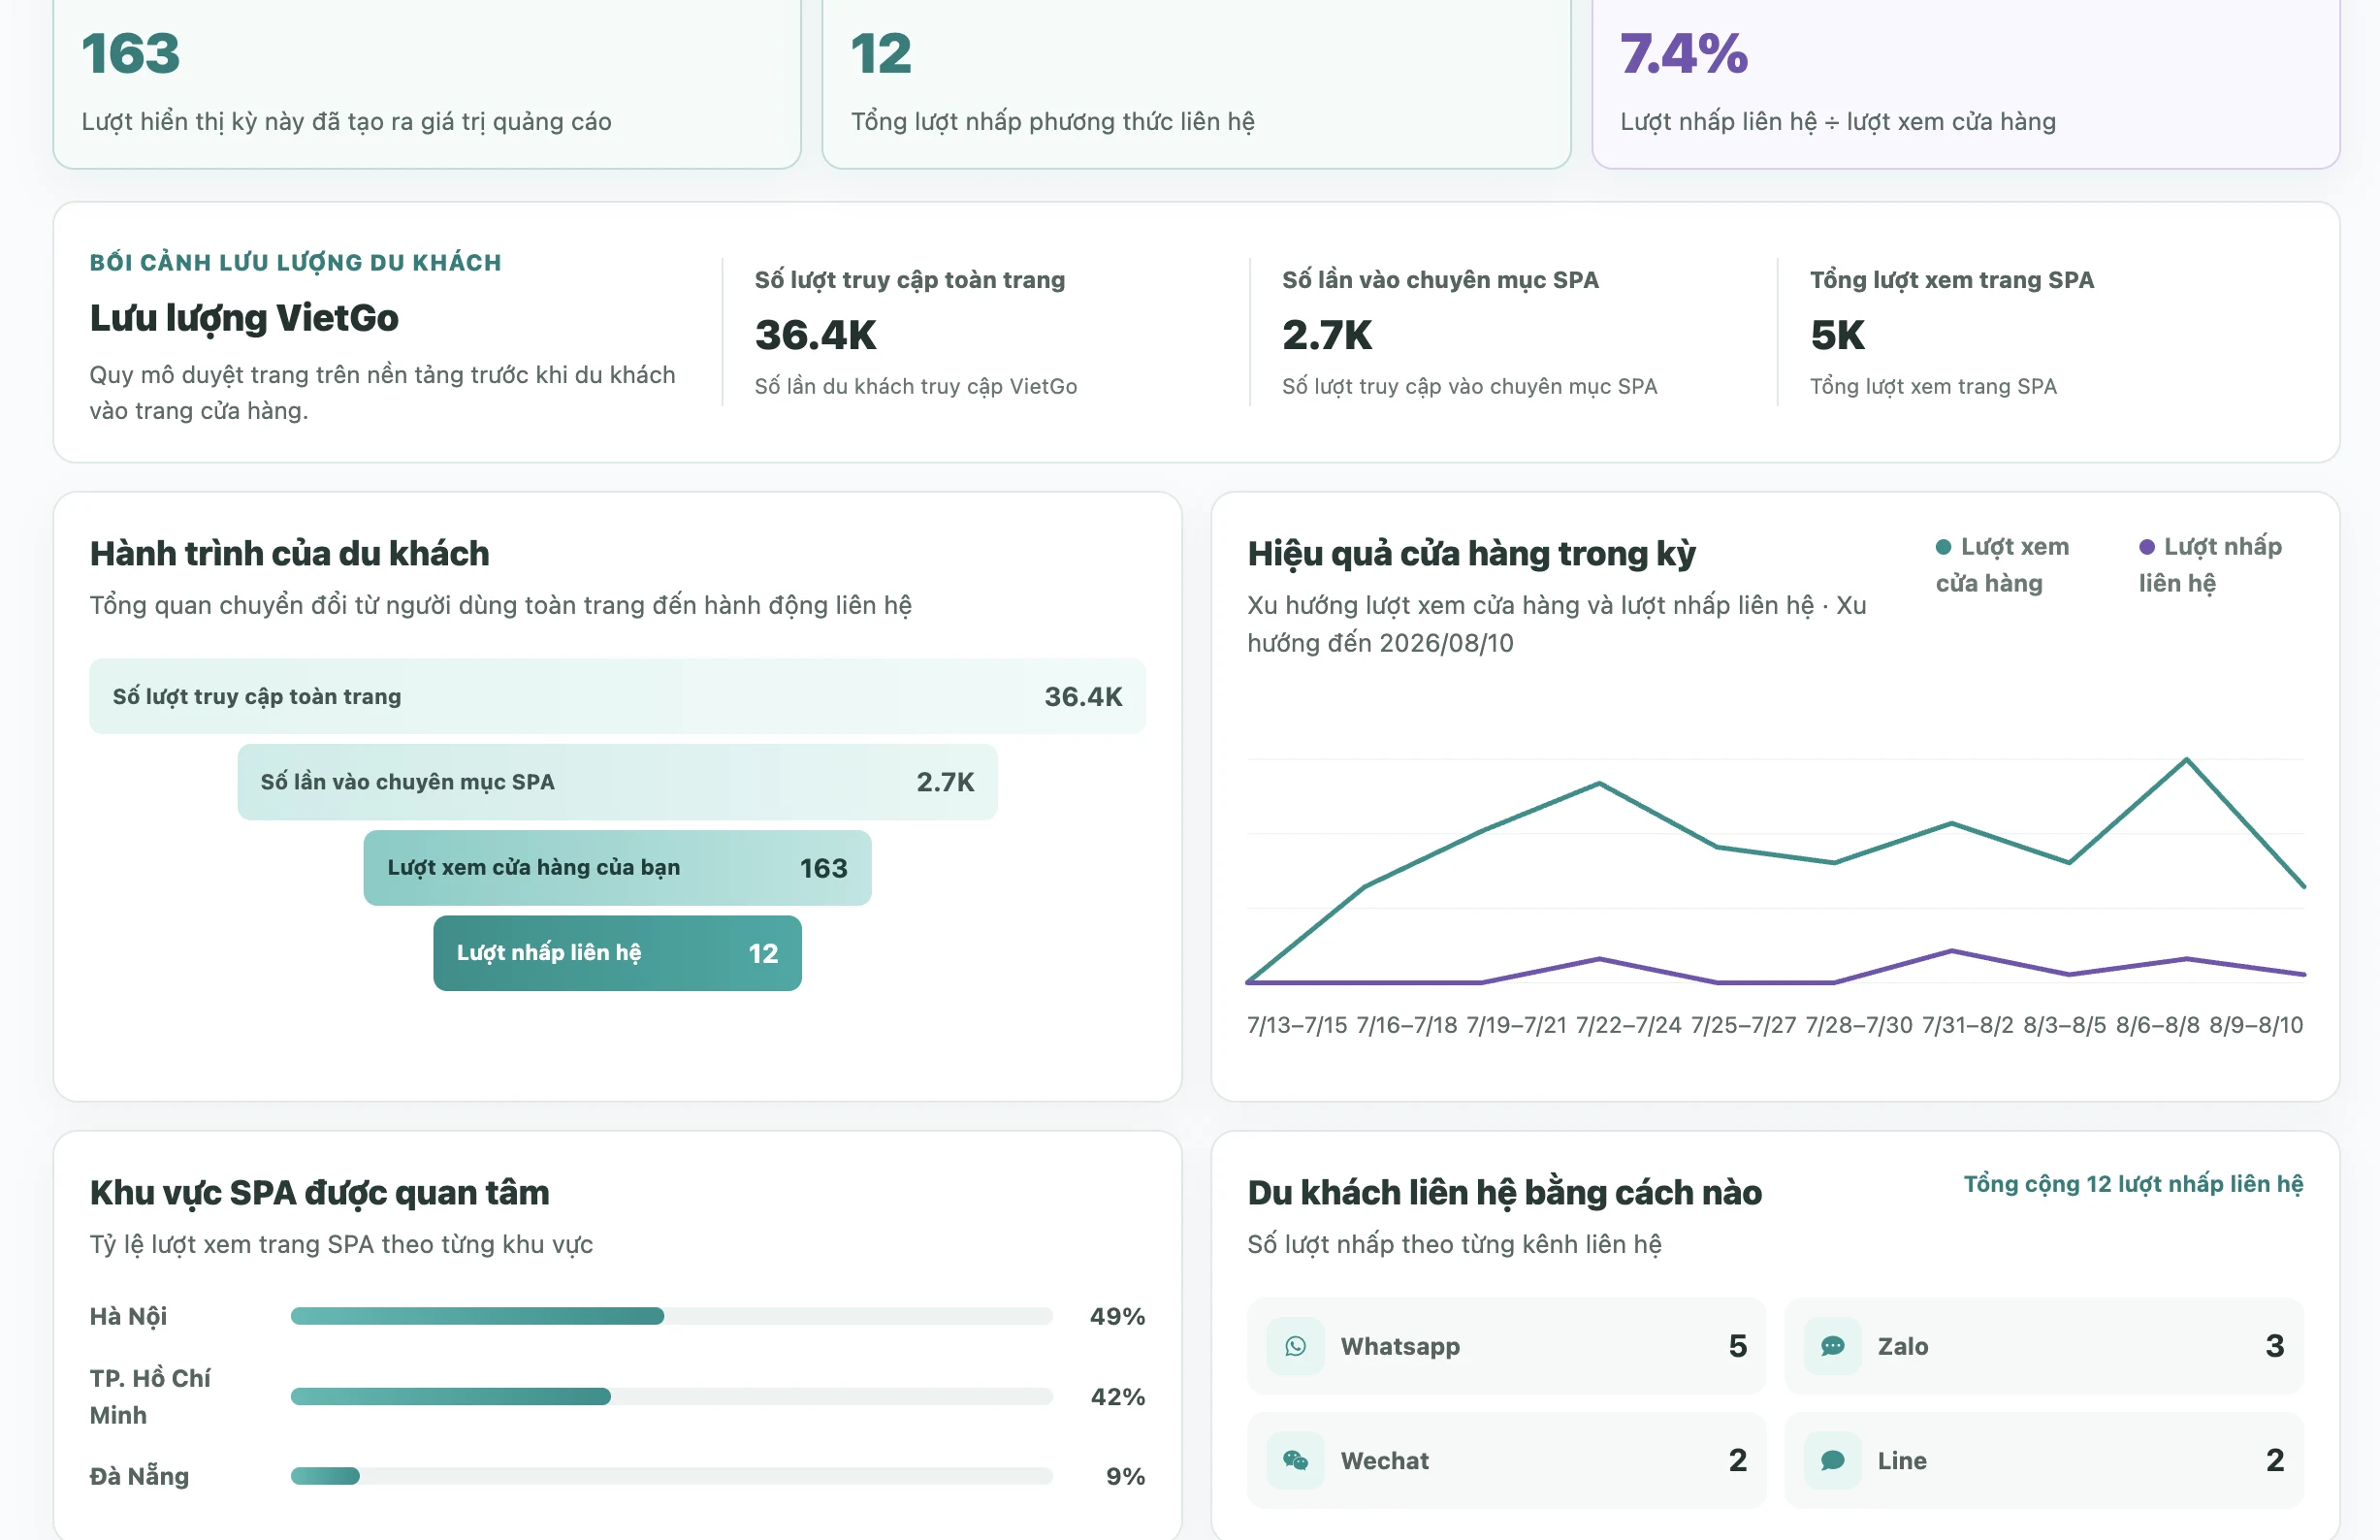Click the Wechat channel name
Image resolution: width=2380 pixels, height=1540 pixels.
coord(1385,1461)
